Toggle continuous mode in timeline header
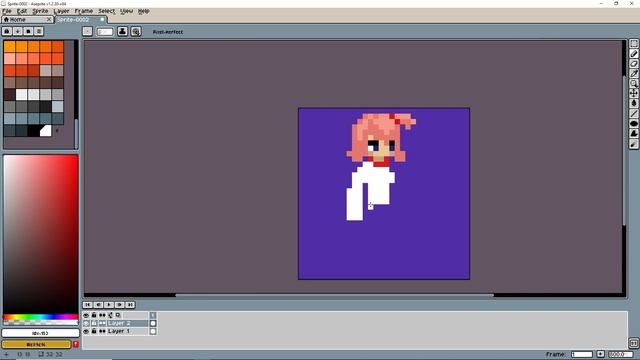640x360 pixels. [102, 315]
